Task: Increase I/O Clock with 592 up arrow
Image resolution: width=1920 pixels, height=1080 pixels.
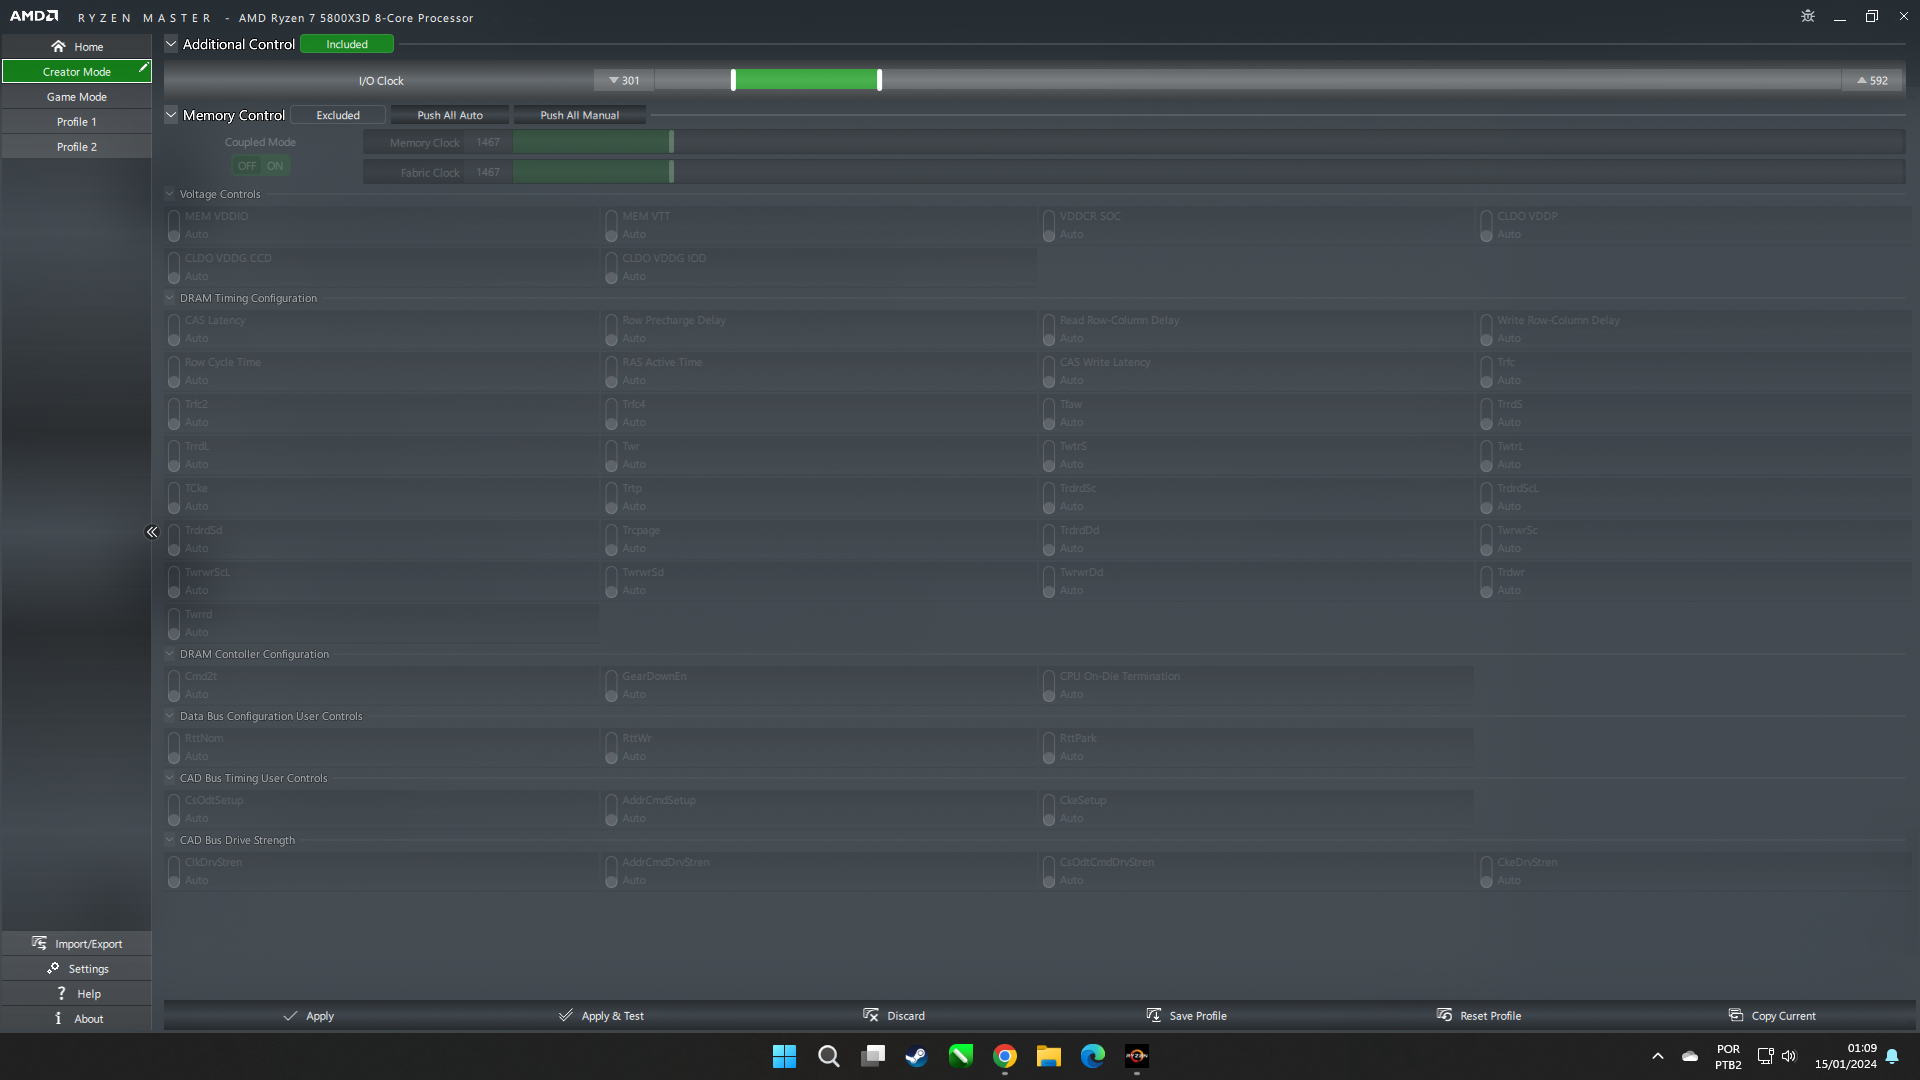Action: (x=1872, y=80)
